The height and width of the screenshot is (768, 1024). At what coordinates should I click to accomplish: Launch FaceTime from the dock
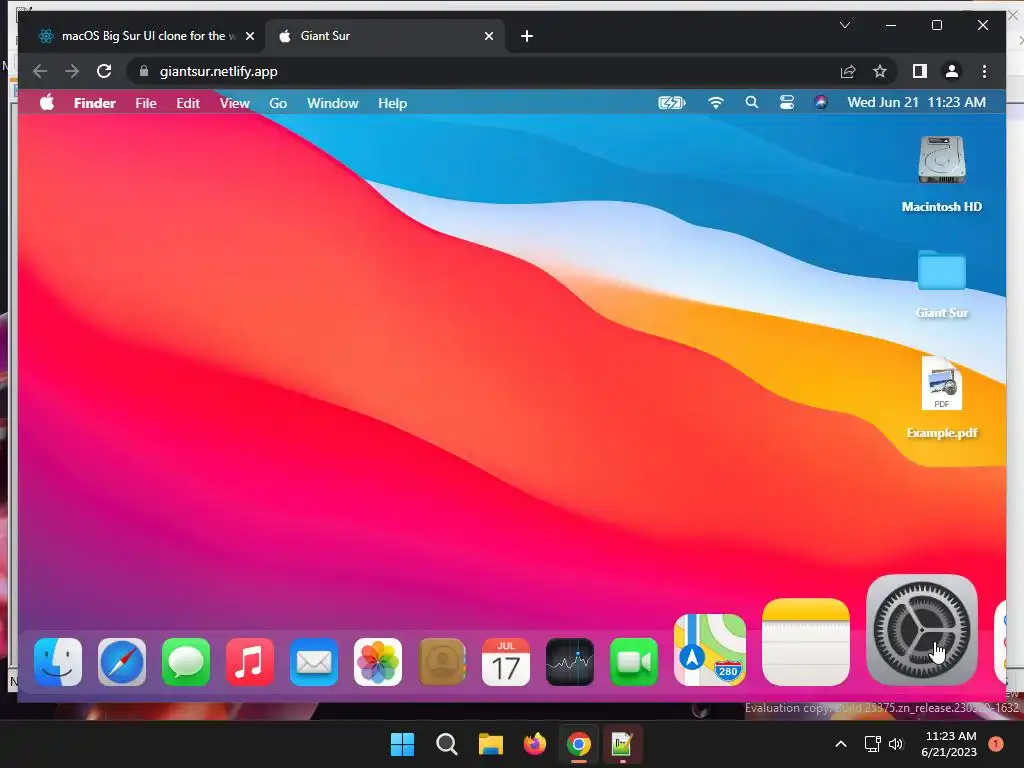634,662
